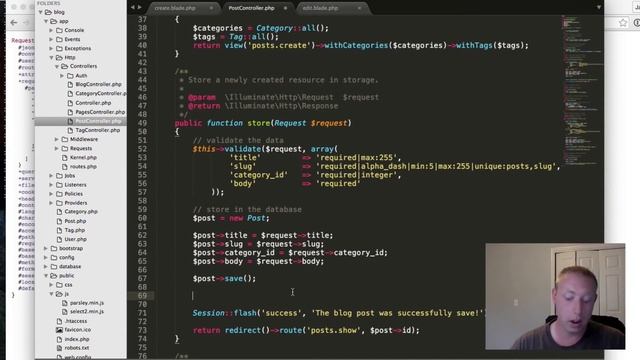
Task: Open the tab list dropdown arrow
Action: click(x=599, y=7)
